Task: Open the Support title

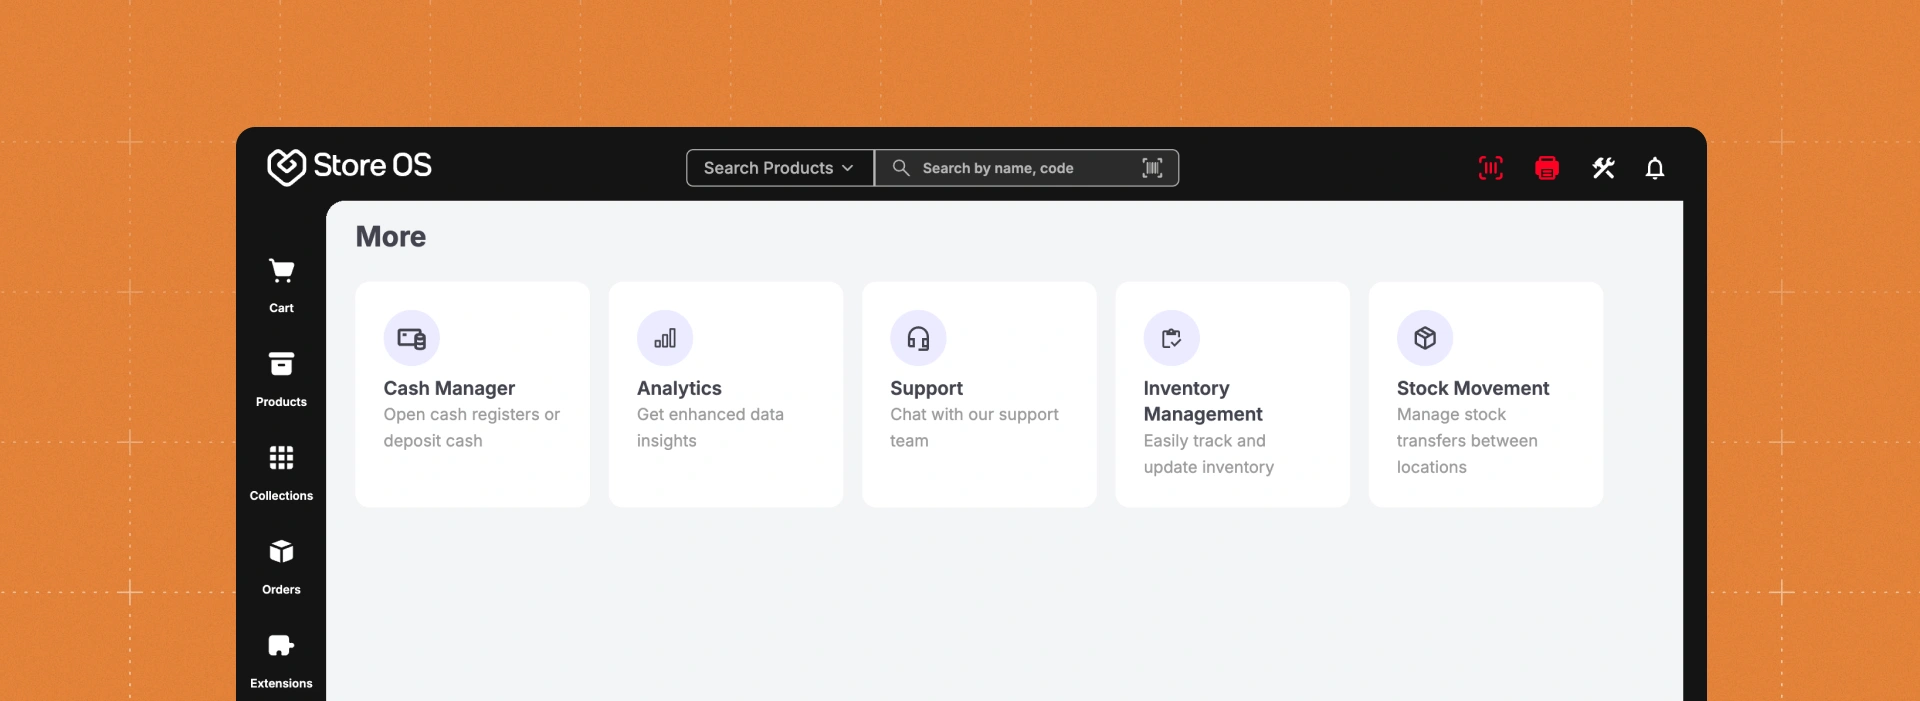Action: click(x=926, y=388)
